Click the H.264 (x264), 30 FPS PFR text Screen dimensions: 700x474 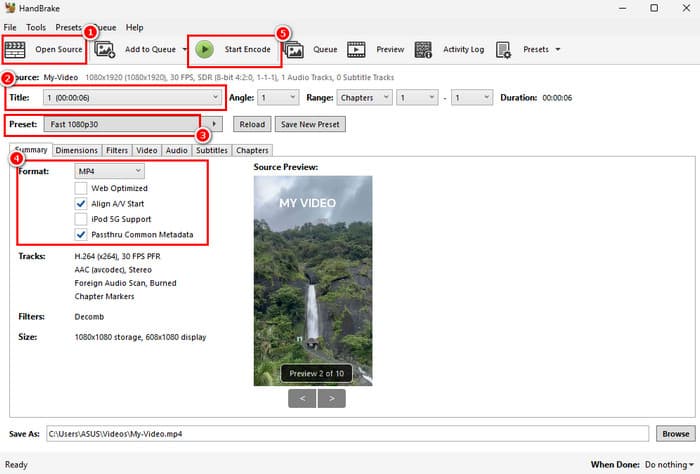117,256
